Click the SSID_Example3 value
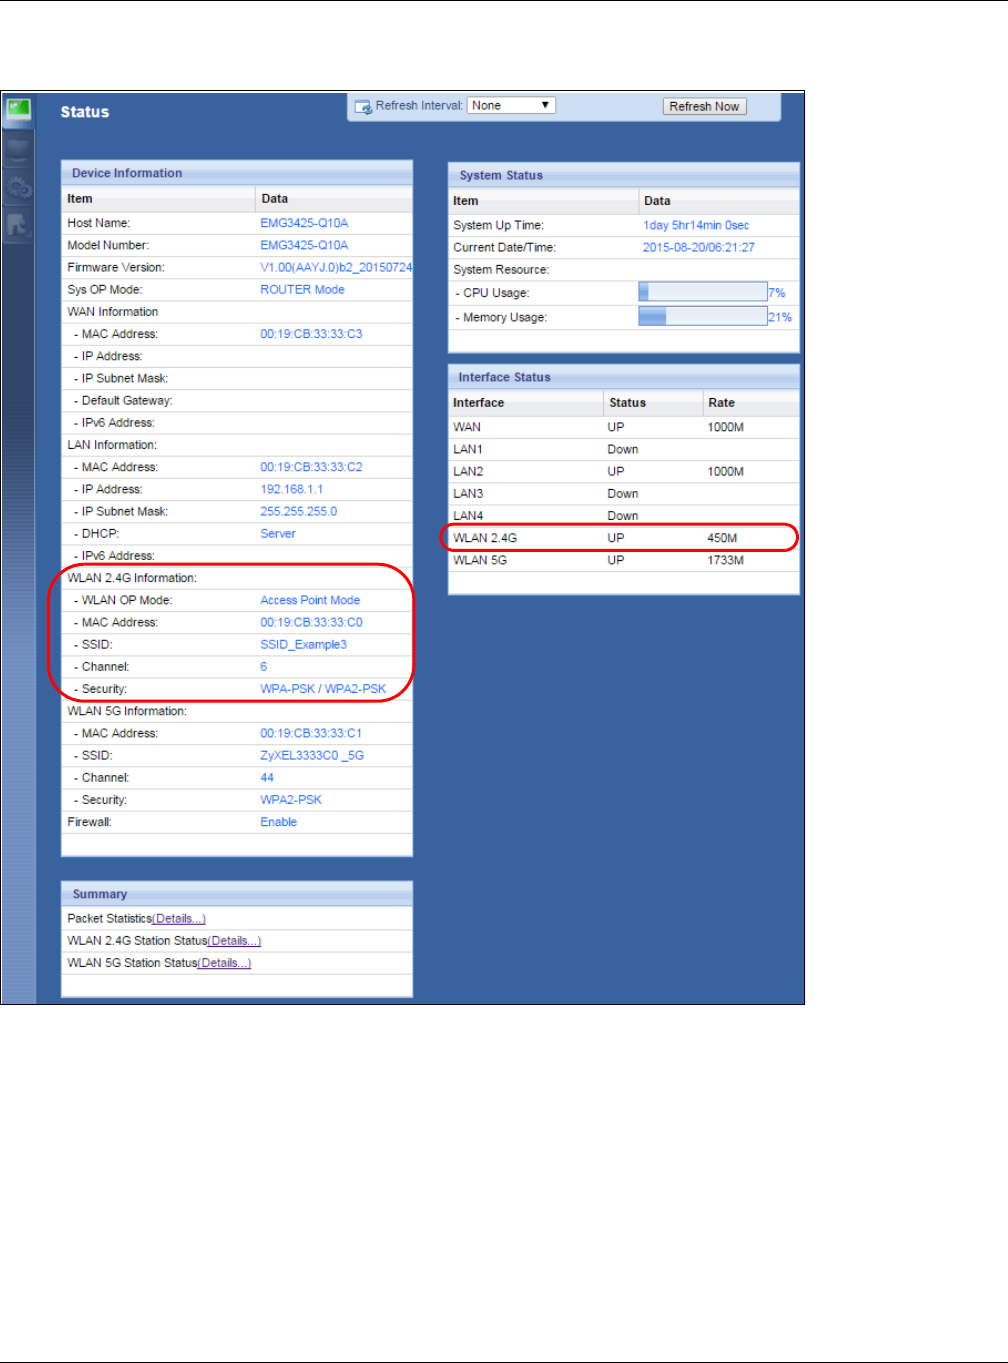 tap(303, 644)
